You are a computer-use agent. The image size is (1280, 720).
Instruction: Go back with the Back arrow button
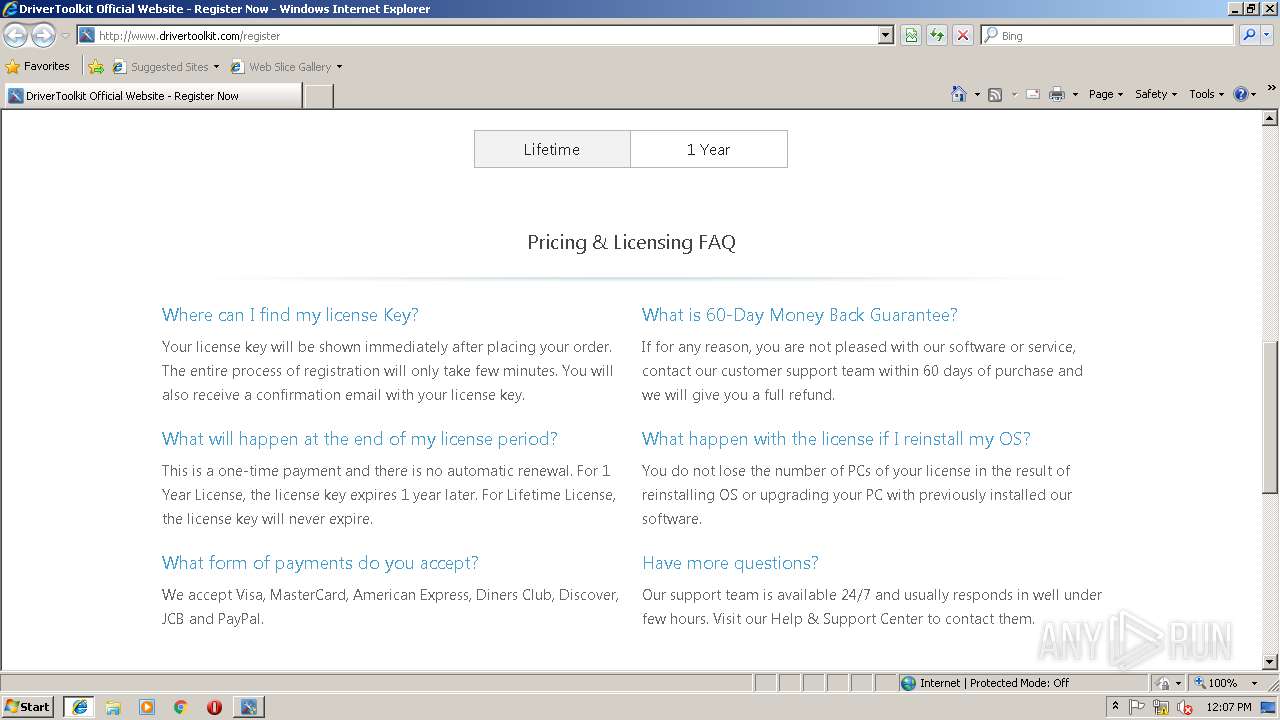tap(15, 36)
